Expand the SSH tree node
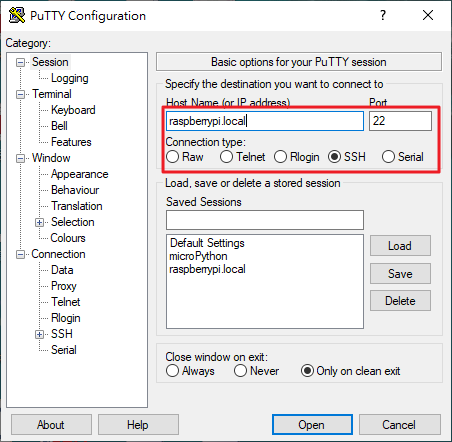The width and height of the screenshot is (452, 442). coord(39,334)
